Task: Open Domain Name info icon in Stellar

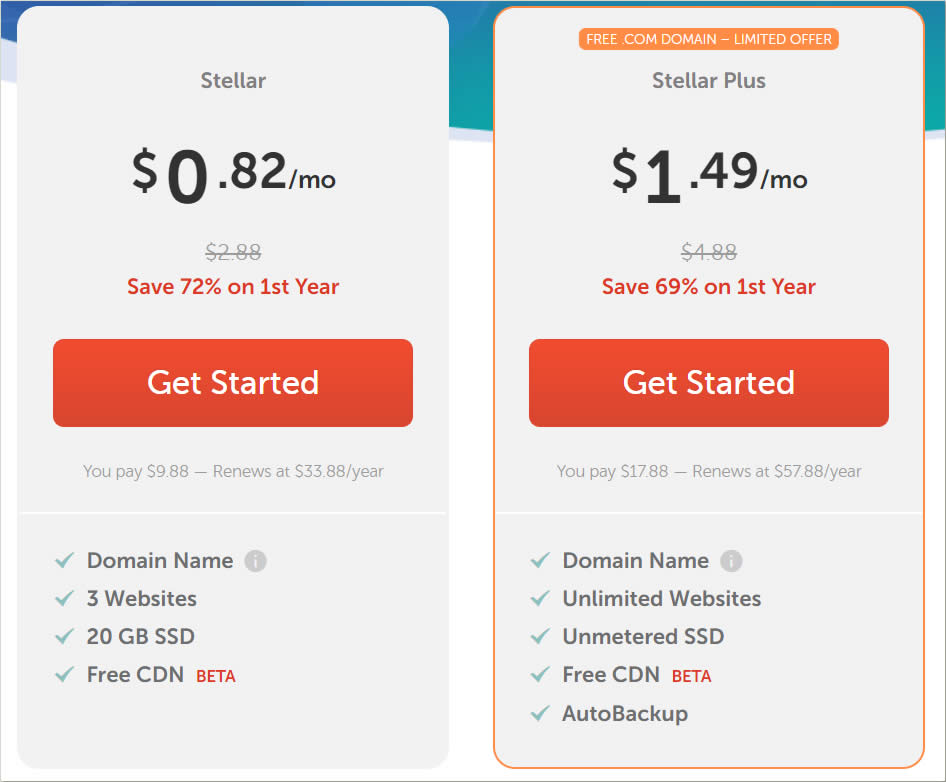Action: point(255,561)
